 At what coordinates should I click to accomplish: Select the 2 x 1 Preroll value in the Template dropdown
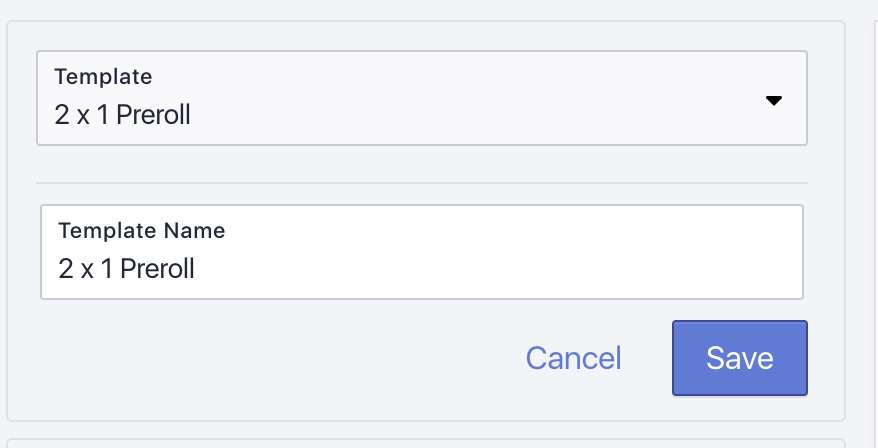point(123,115)
